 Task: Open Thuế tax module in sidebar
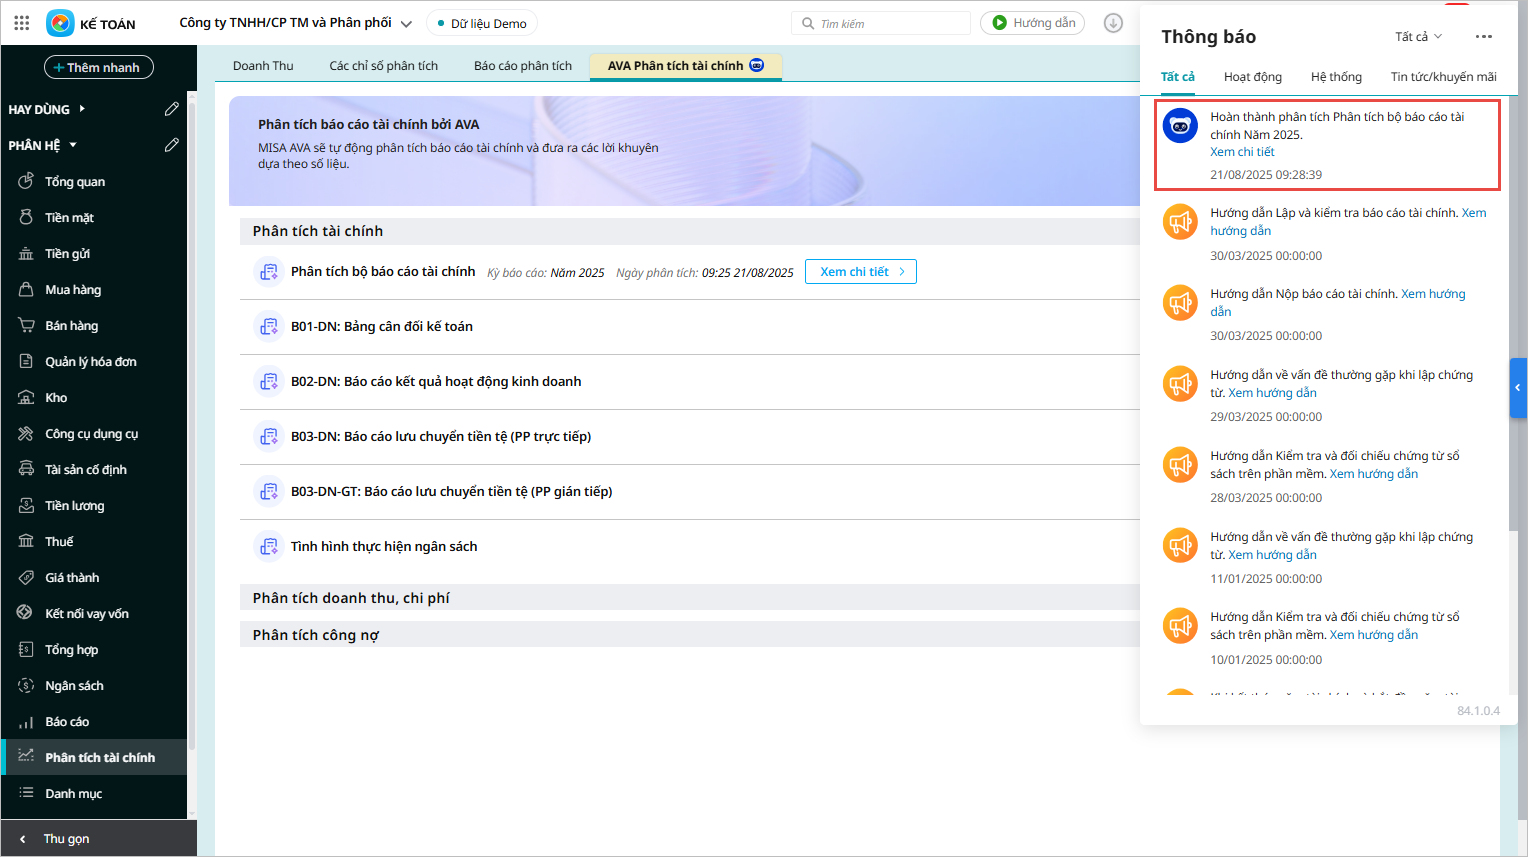tap(59, 542)
